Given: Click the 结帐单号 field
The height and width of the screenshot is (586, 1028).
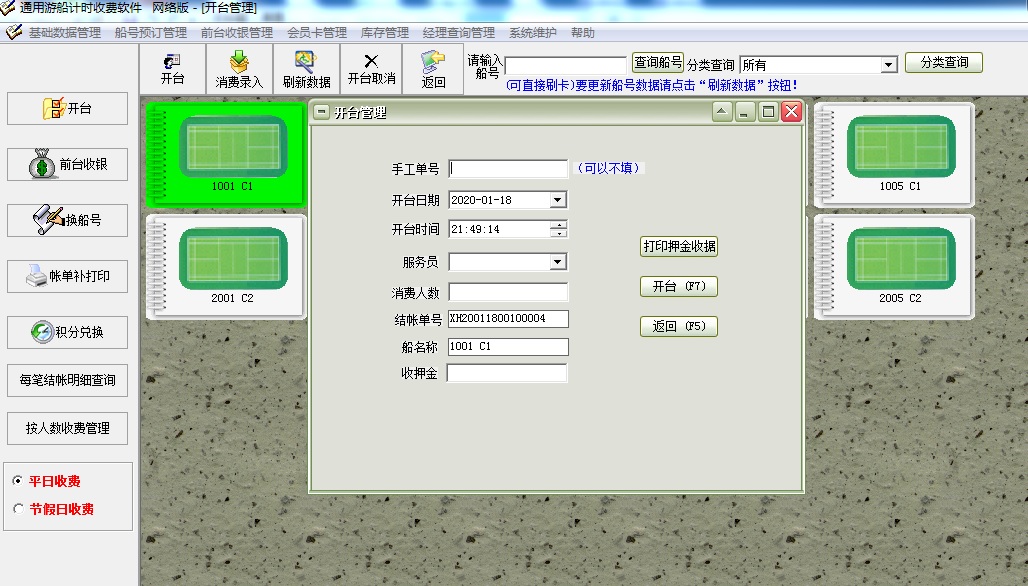Looking at the screenshot, I should [x=508, y=319].
